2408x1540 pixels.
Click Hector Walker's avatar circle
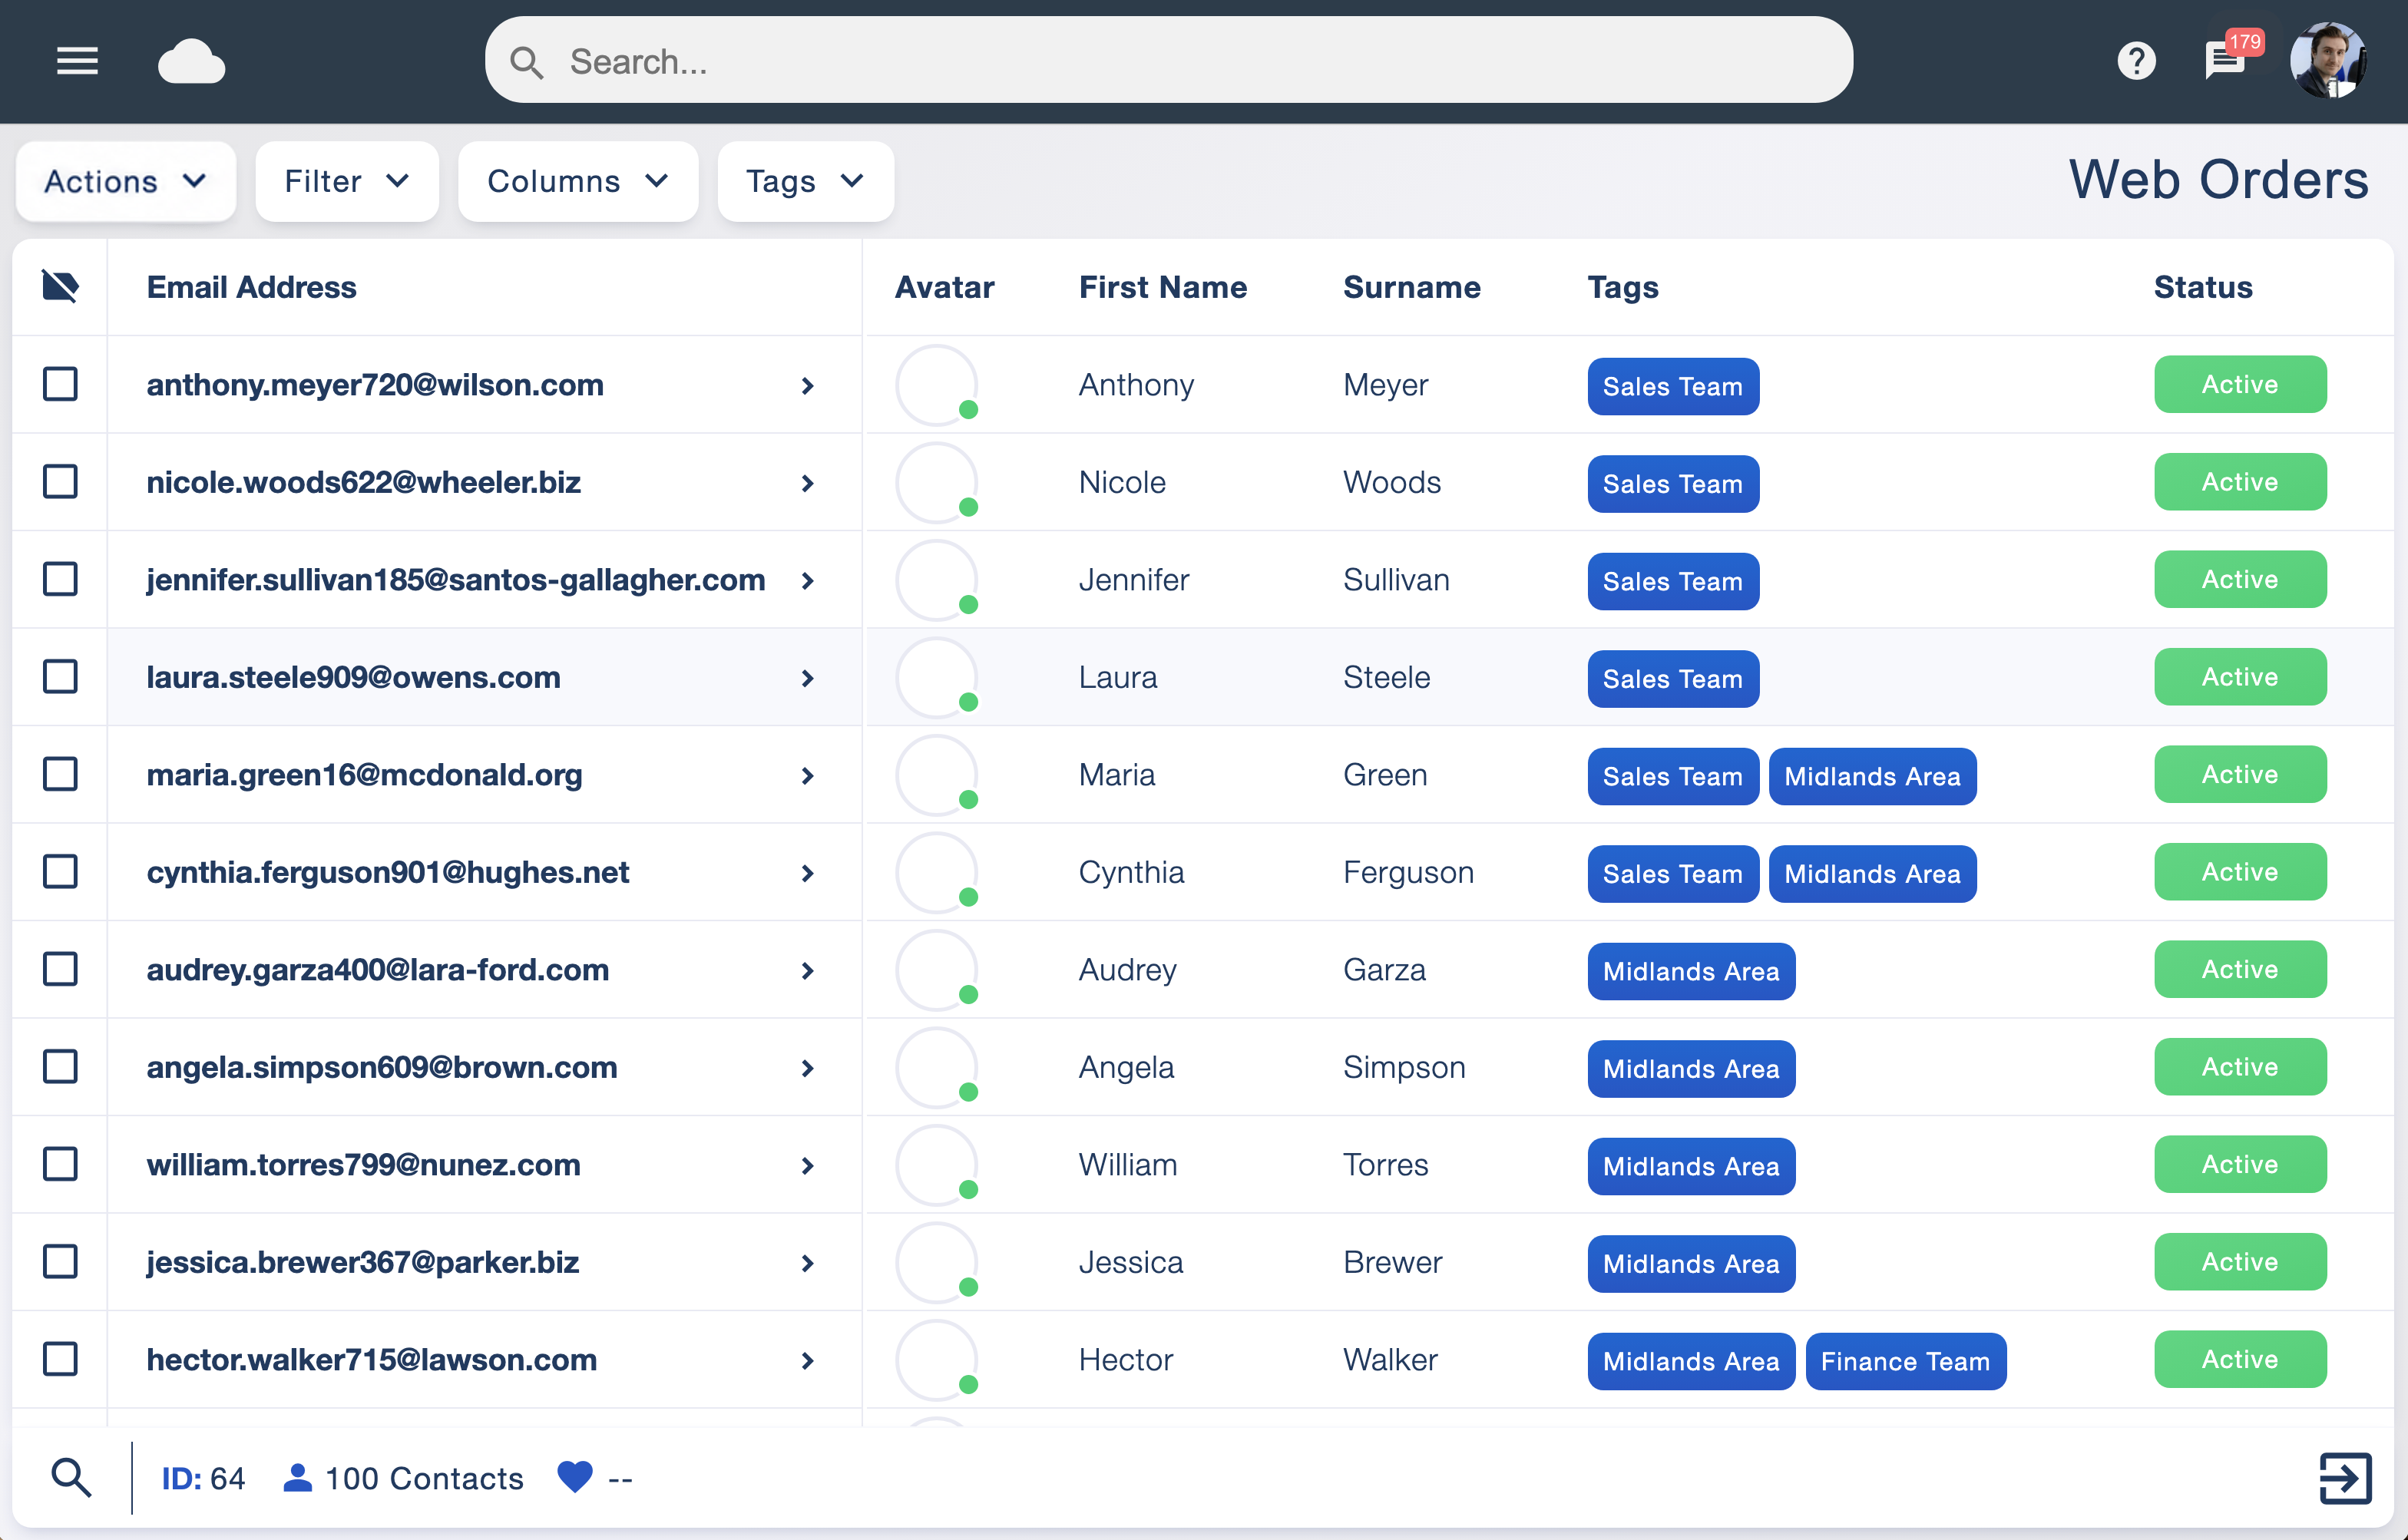[x=936, y=1360]
